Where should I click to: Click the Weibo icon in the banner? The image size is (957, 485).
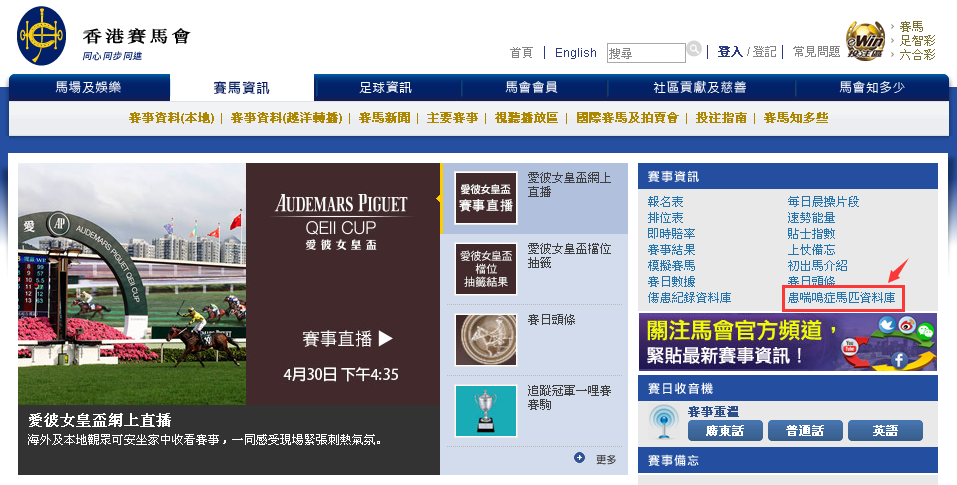pyautogui.click(x=907, y=324)
